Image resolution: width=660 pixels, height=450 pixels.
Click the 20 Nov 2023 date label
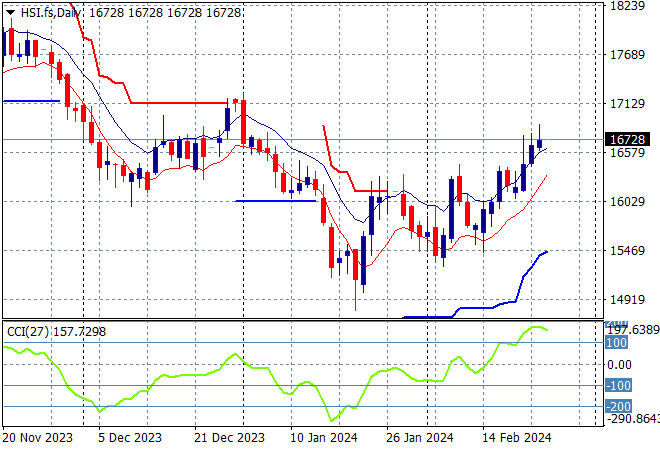click(x=36, y=437)
